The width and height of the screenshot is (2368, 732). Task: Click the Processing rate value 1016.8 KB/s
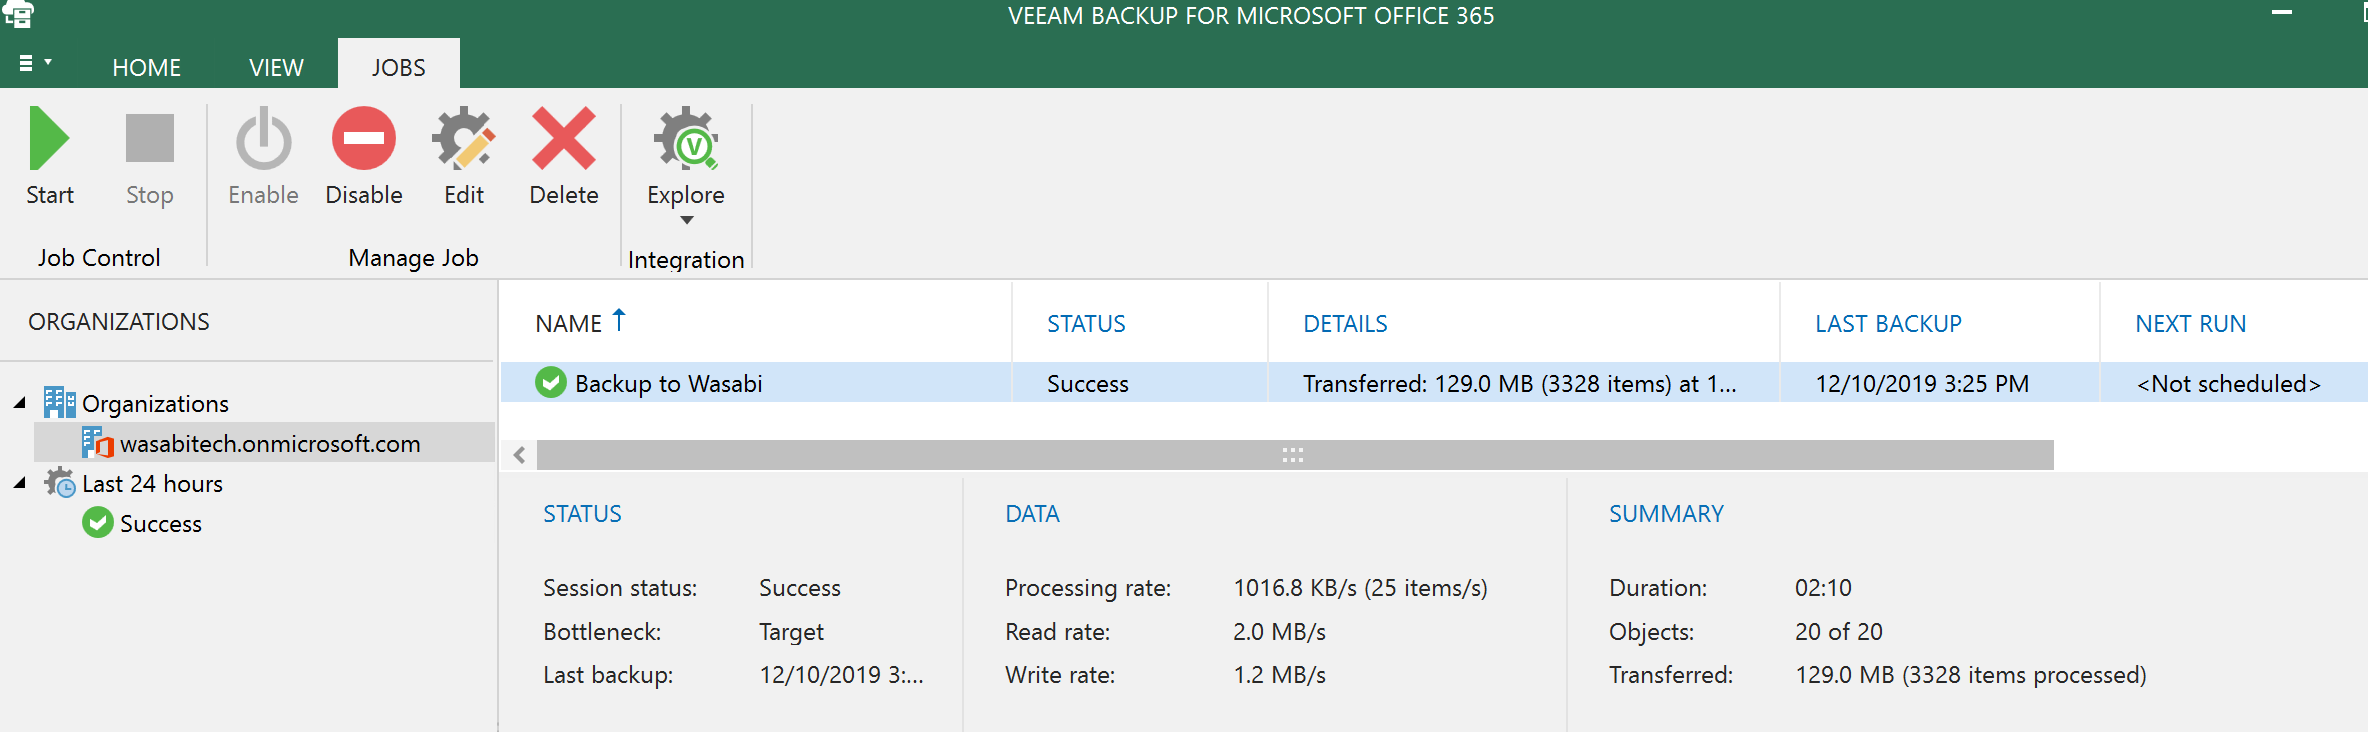pos(1360,587)
